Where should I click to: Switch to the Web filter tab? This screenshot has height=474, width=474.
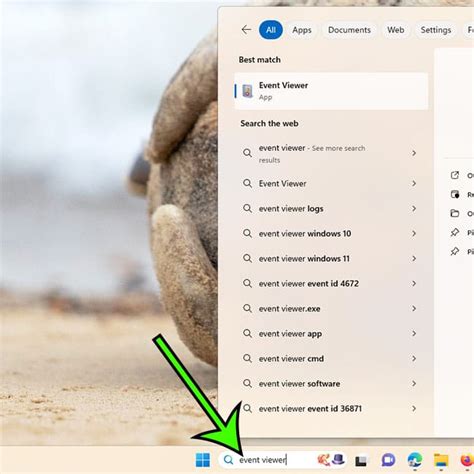[x=396, y=30]
